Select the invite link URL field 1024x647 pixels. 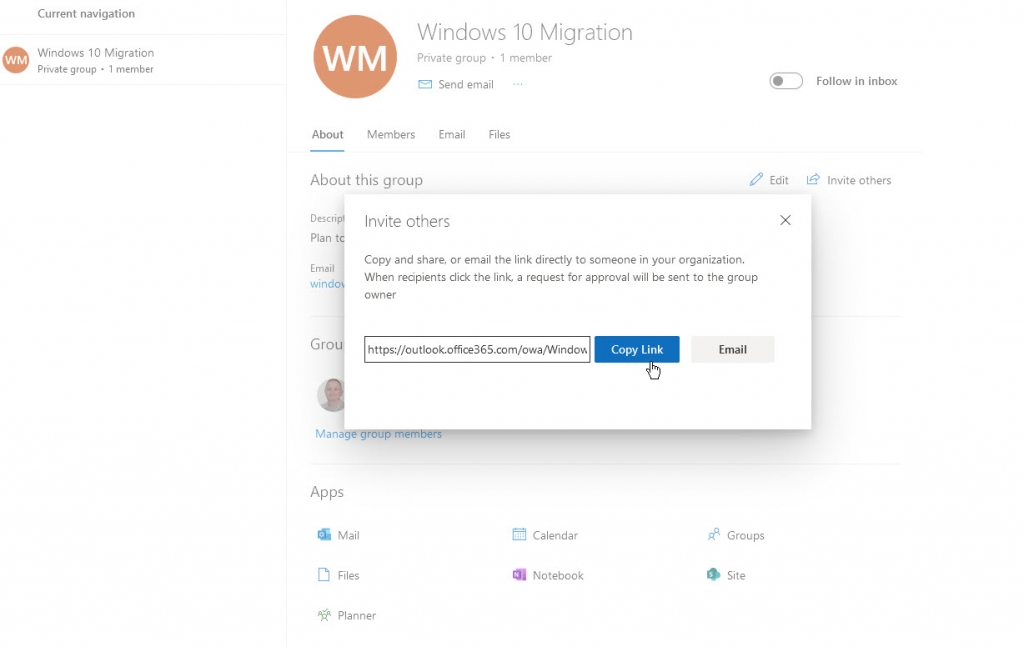pos(477,349)
